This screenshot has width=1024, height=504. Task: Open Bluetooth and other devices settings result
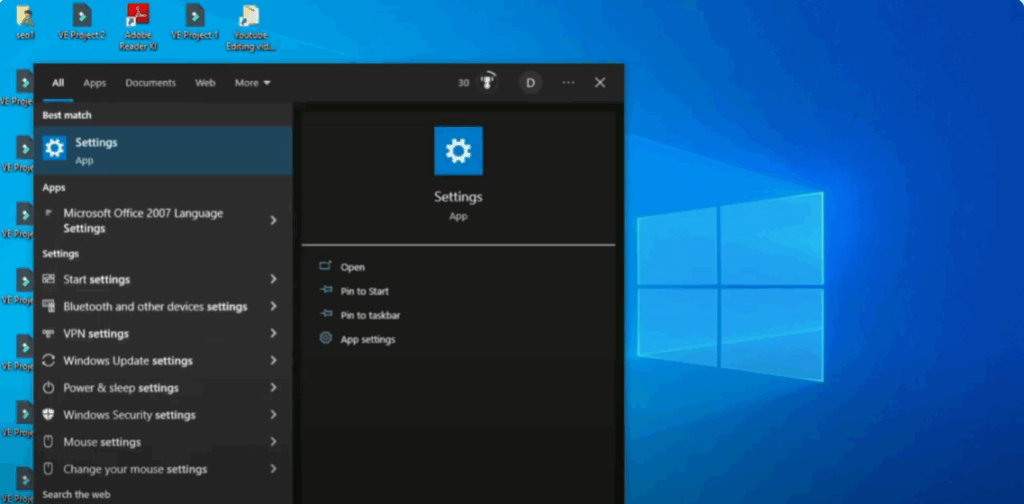155,307
